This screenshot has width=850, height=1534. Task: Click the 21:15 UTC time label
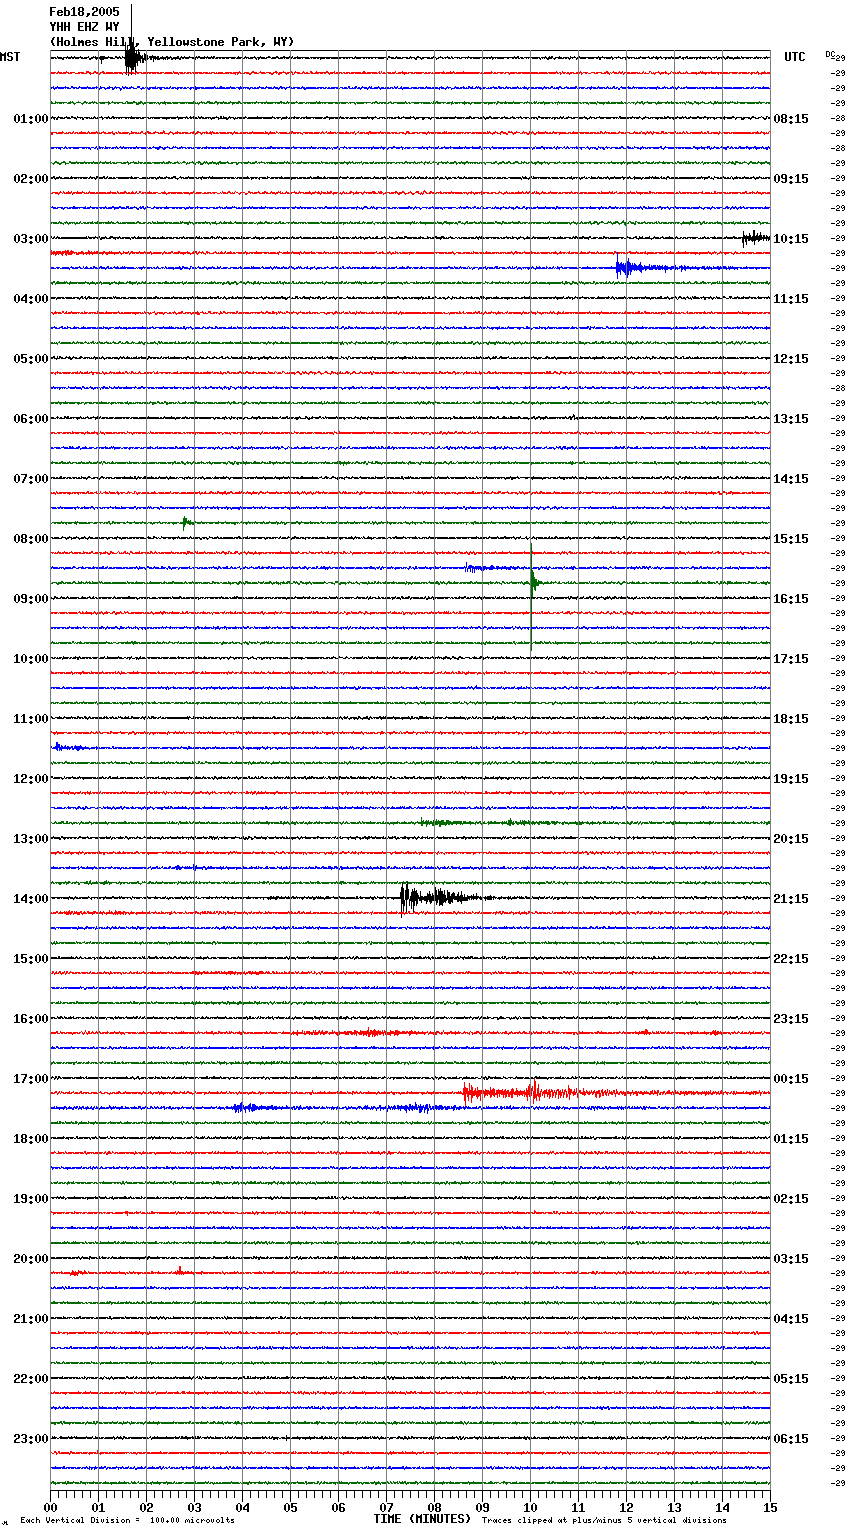coord(791,899)
